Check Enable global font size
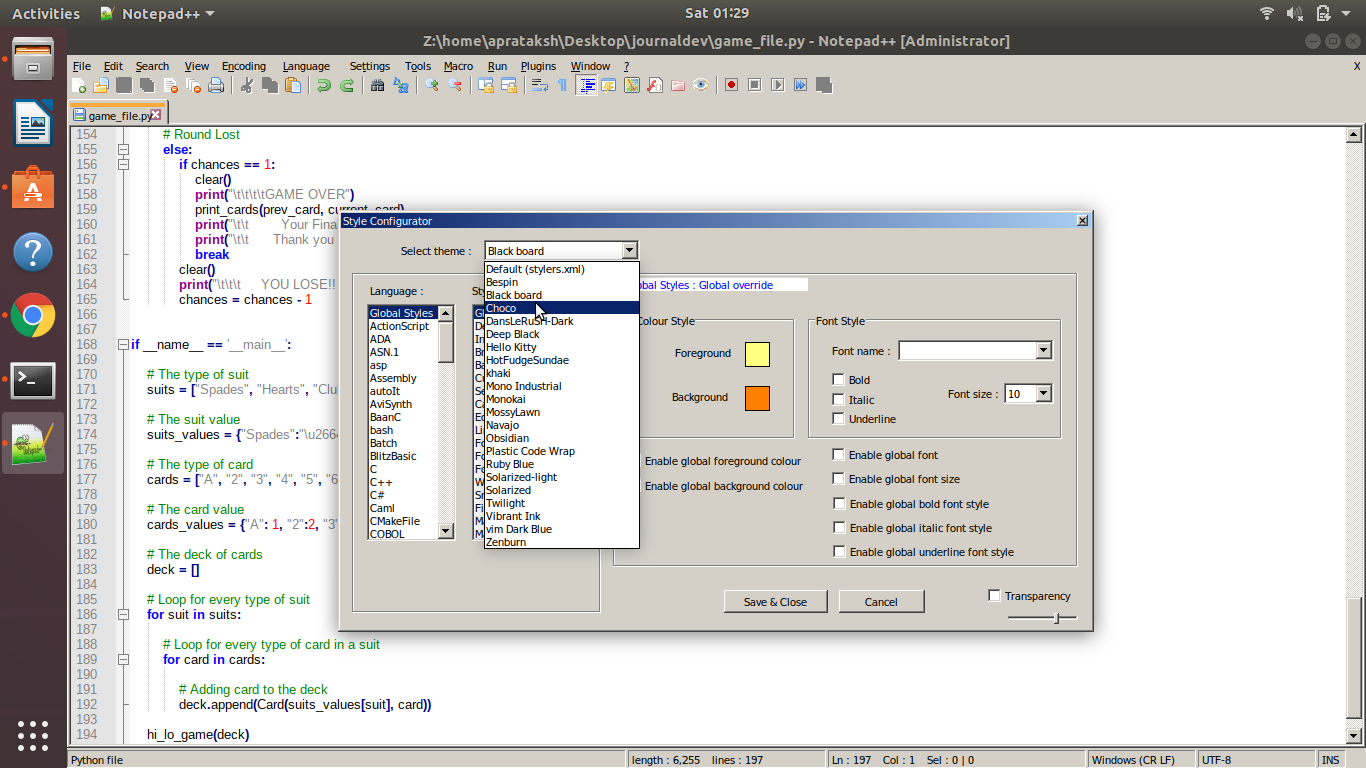 (839, 478)
